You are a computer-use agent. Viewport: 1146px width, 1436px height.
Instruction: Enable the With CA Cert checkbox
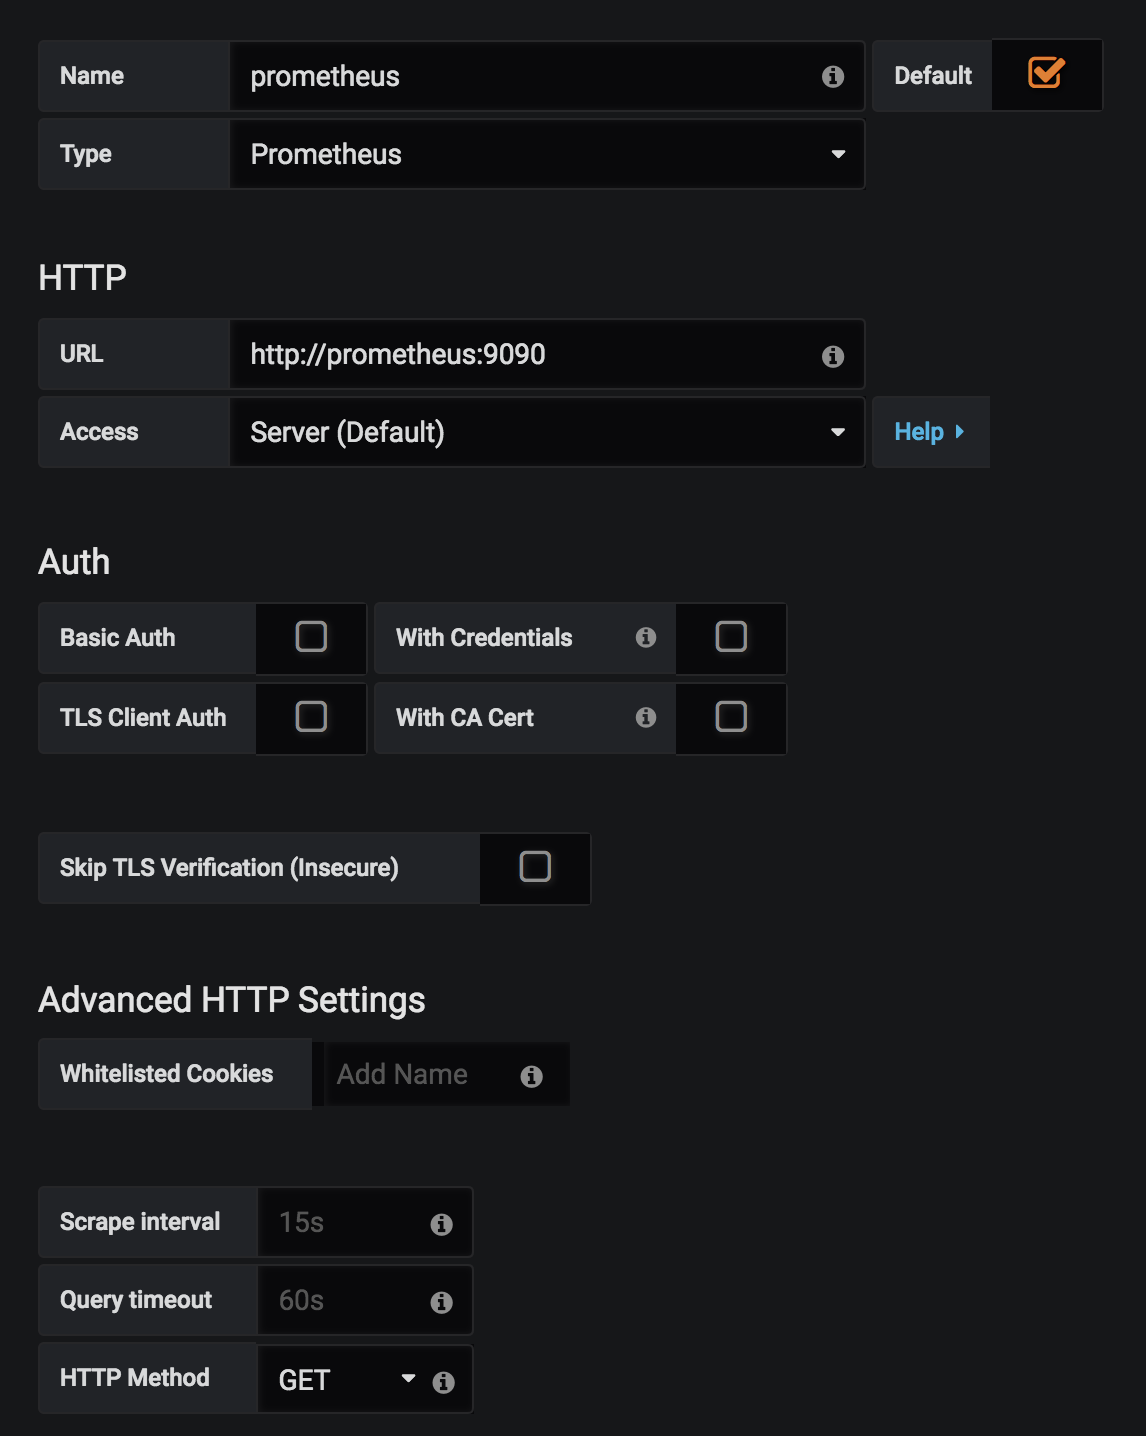click(x=731, y=717)
